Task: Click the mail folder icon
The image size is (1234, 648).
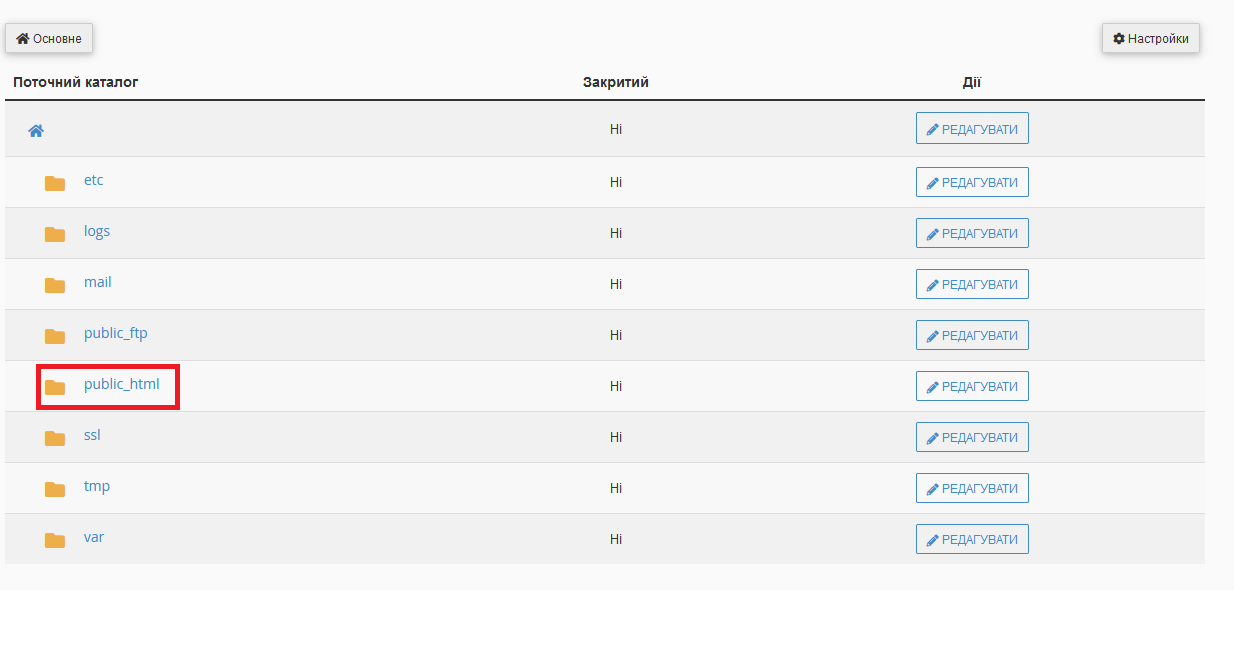Action: point(55,285)
